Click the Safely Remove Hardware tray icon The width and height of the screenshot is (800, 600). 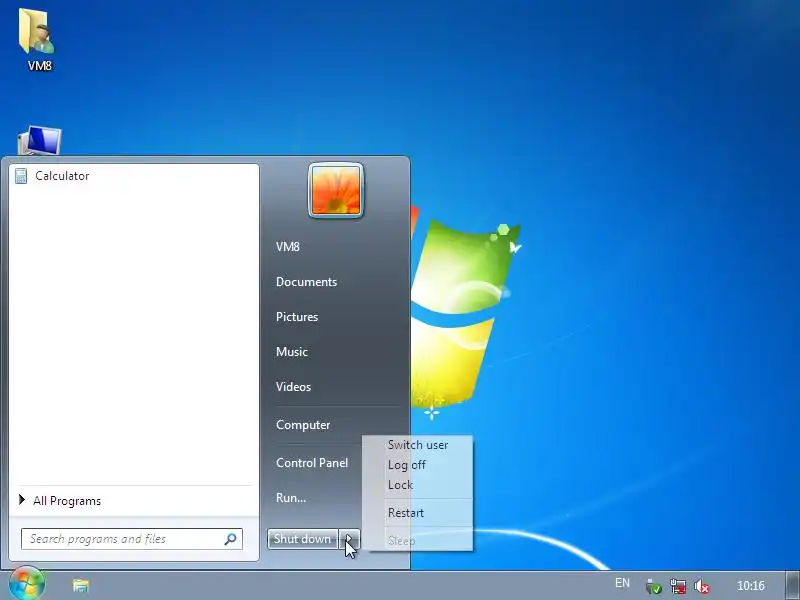[x=653, y=586]
